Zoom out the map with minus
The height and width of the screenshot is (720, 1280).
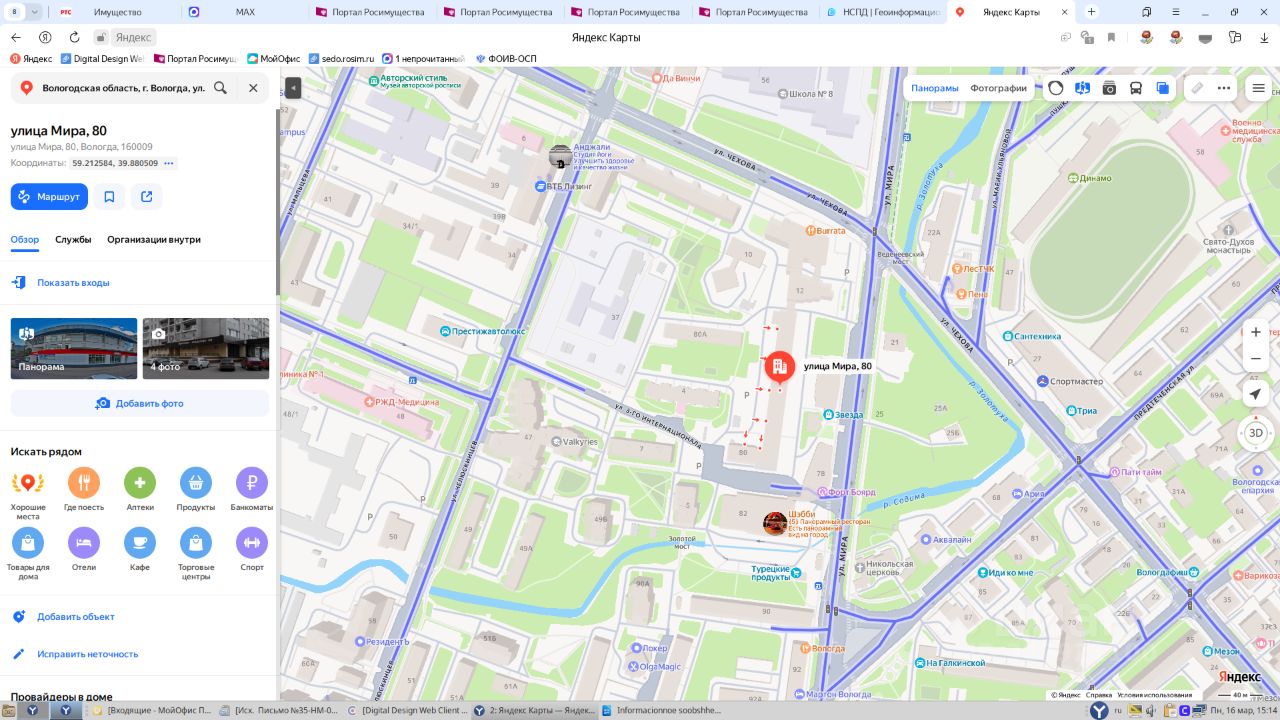coord(1256,359)
